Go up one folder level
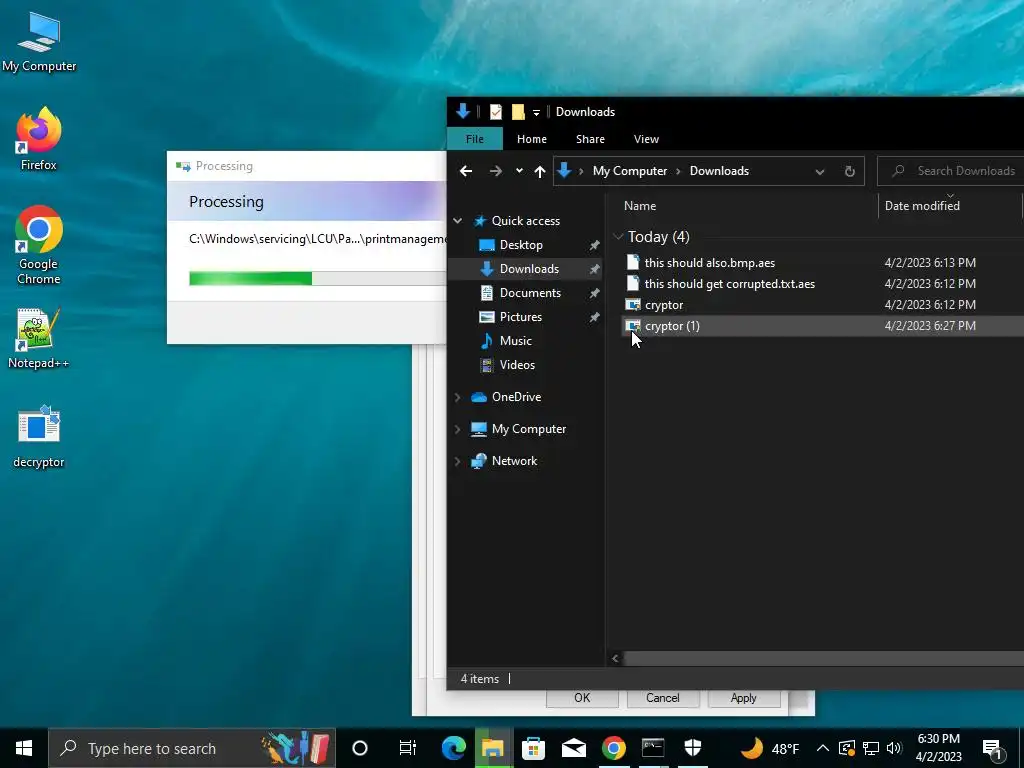Image resolution: width=1024 pixels, height=768 pixels. [539, 171]
